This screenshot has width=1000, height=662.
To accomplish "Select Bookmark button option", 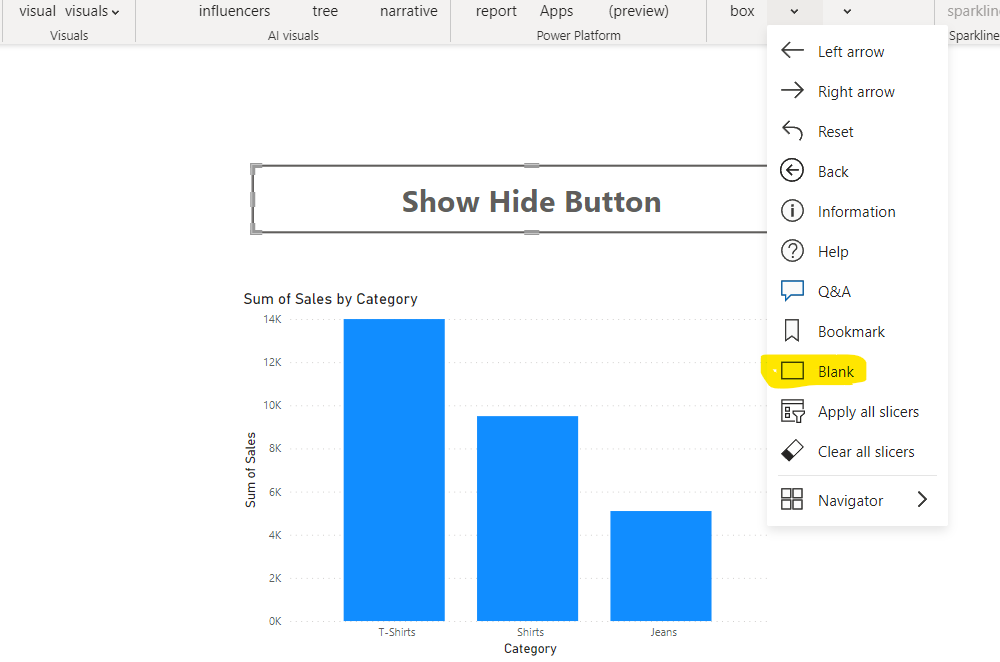I will pos(857,332).
